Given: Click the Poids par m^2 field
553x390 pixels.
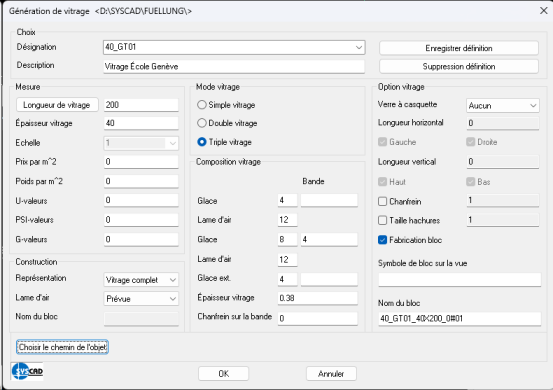Looking at the screenshot, I should (141, 181).
